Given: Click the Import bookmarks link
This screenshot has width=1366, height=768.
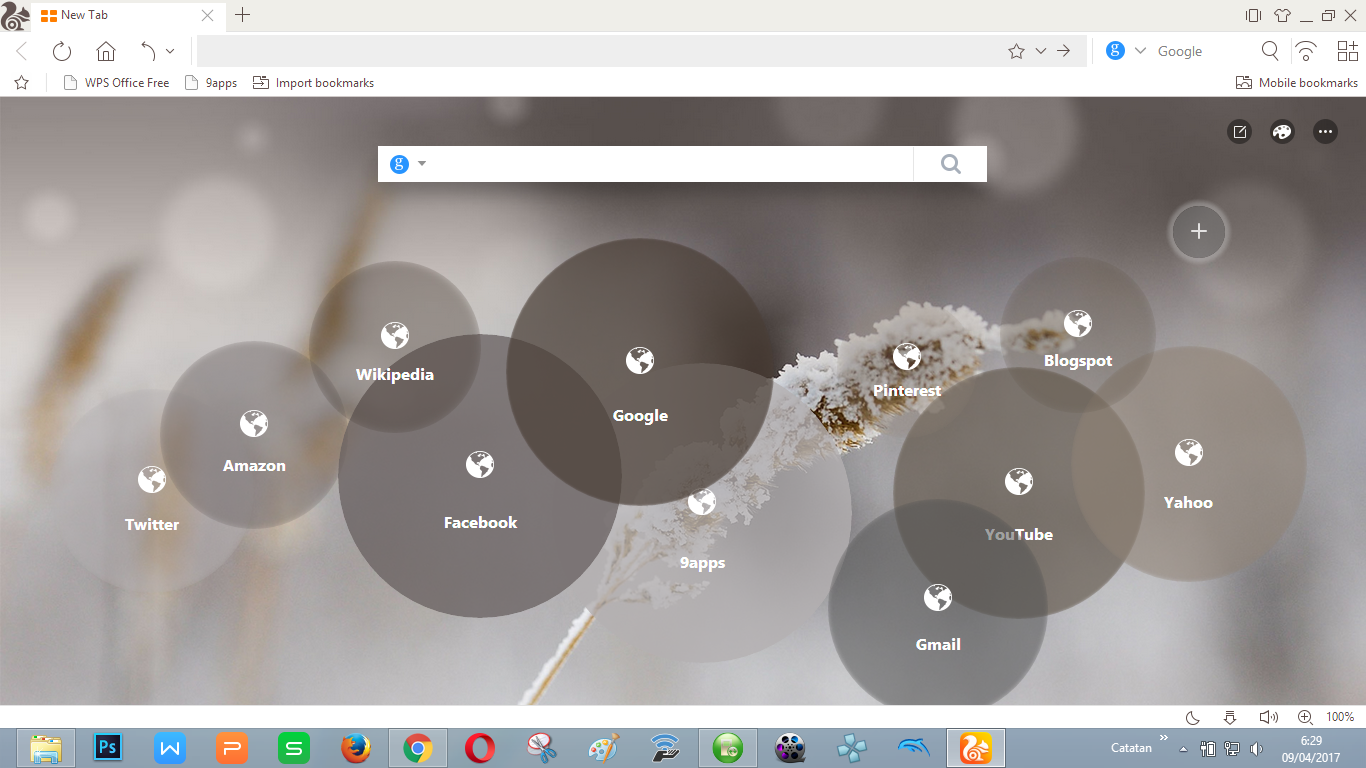Looking at the screenshot, I should tap(313, 82).
